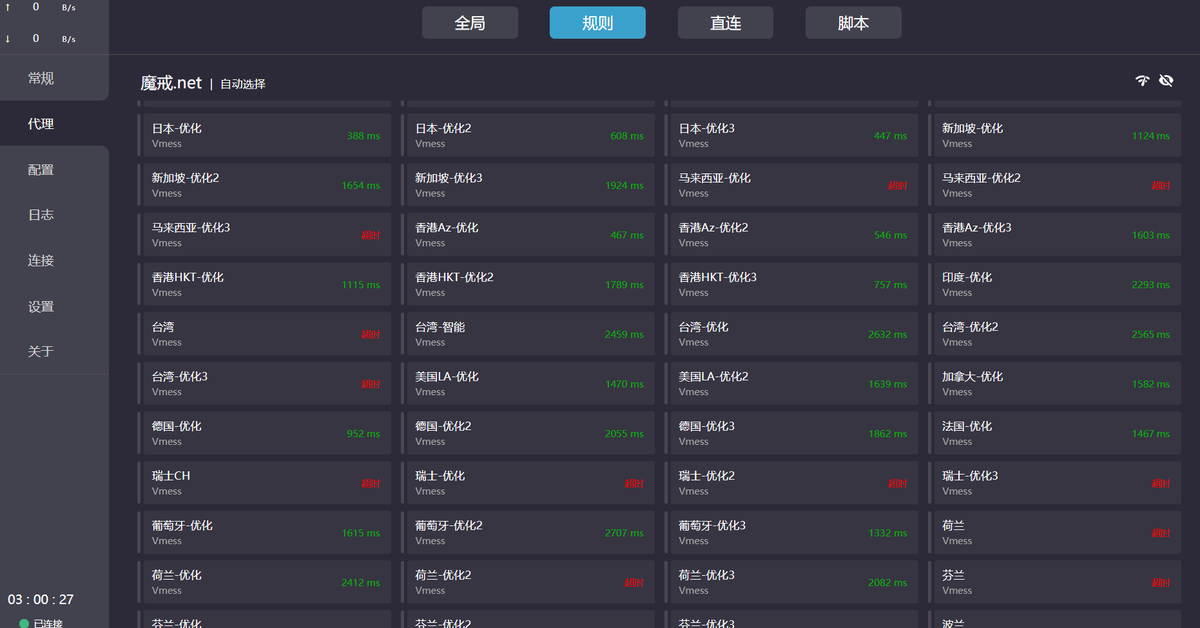Select the 香港HKT-优化 proxy node
Screen dimensions: 1200x628
coord(264,284)
